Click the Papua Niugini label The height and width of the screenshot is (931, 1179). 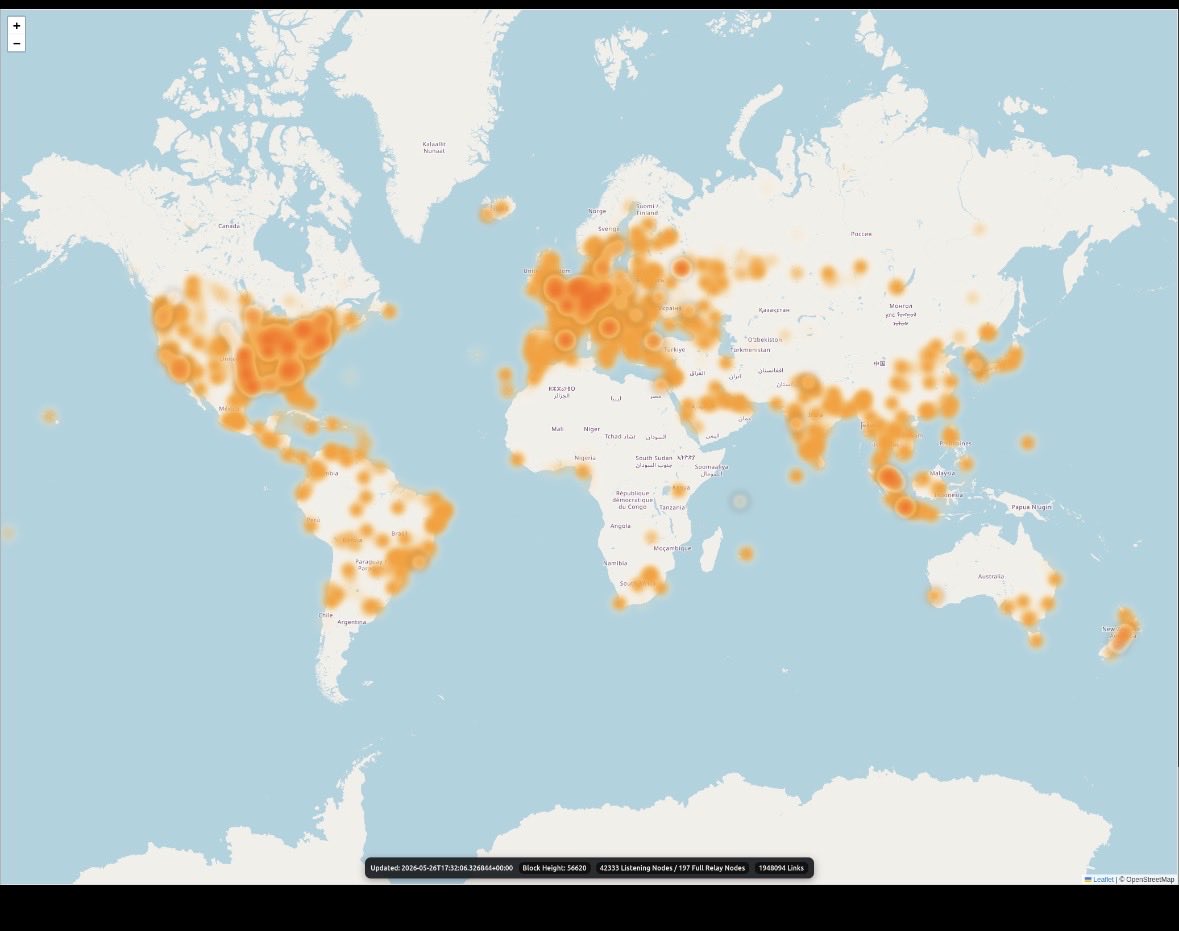click(1032, 507)
